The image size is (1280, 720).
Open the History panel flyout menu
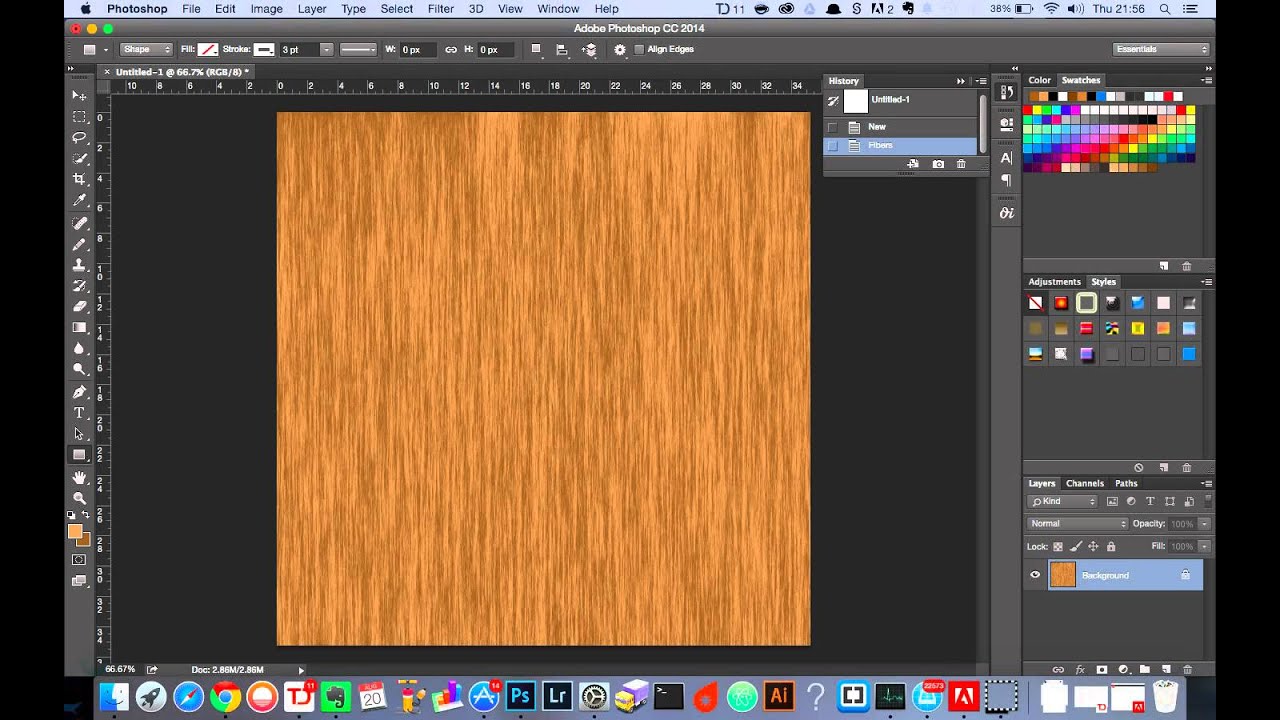pos(982,81)
